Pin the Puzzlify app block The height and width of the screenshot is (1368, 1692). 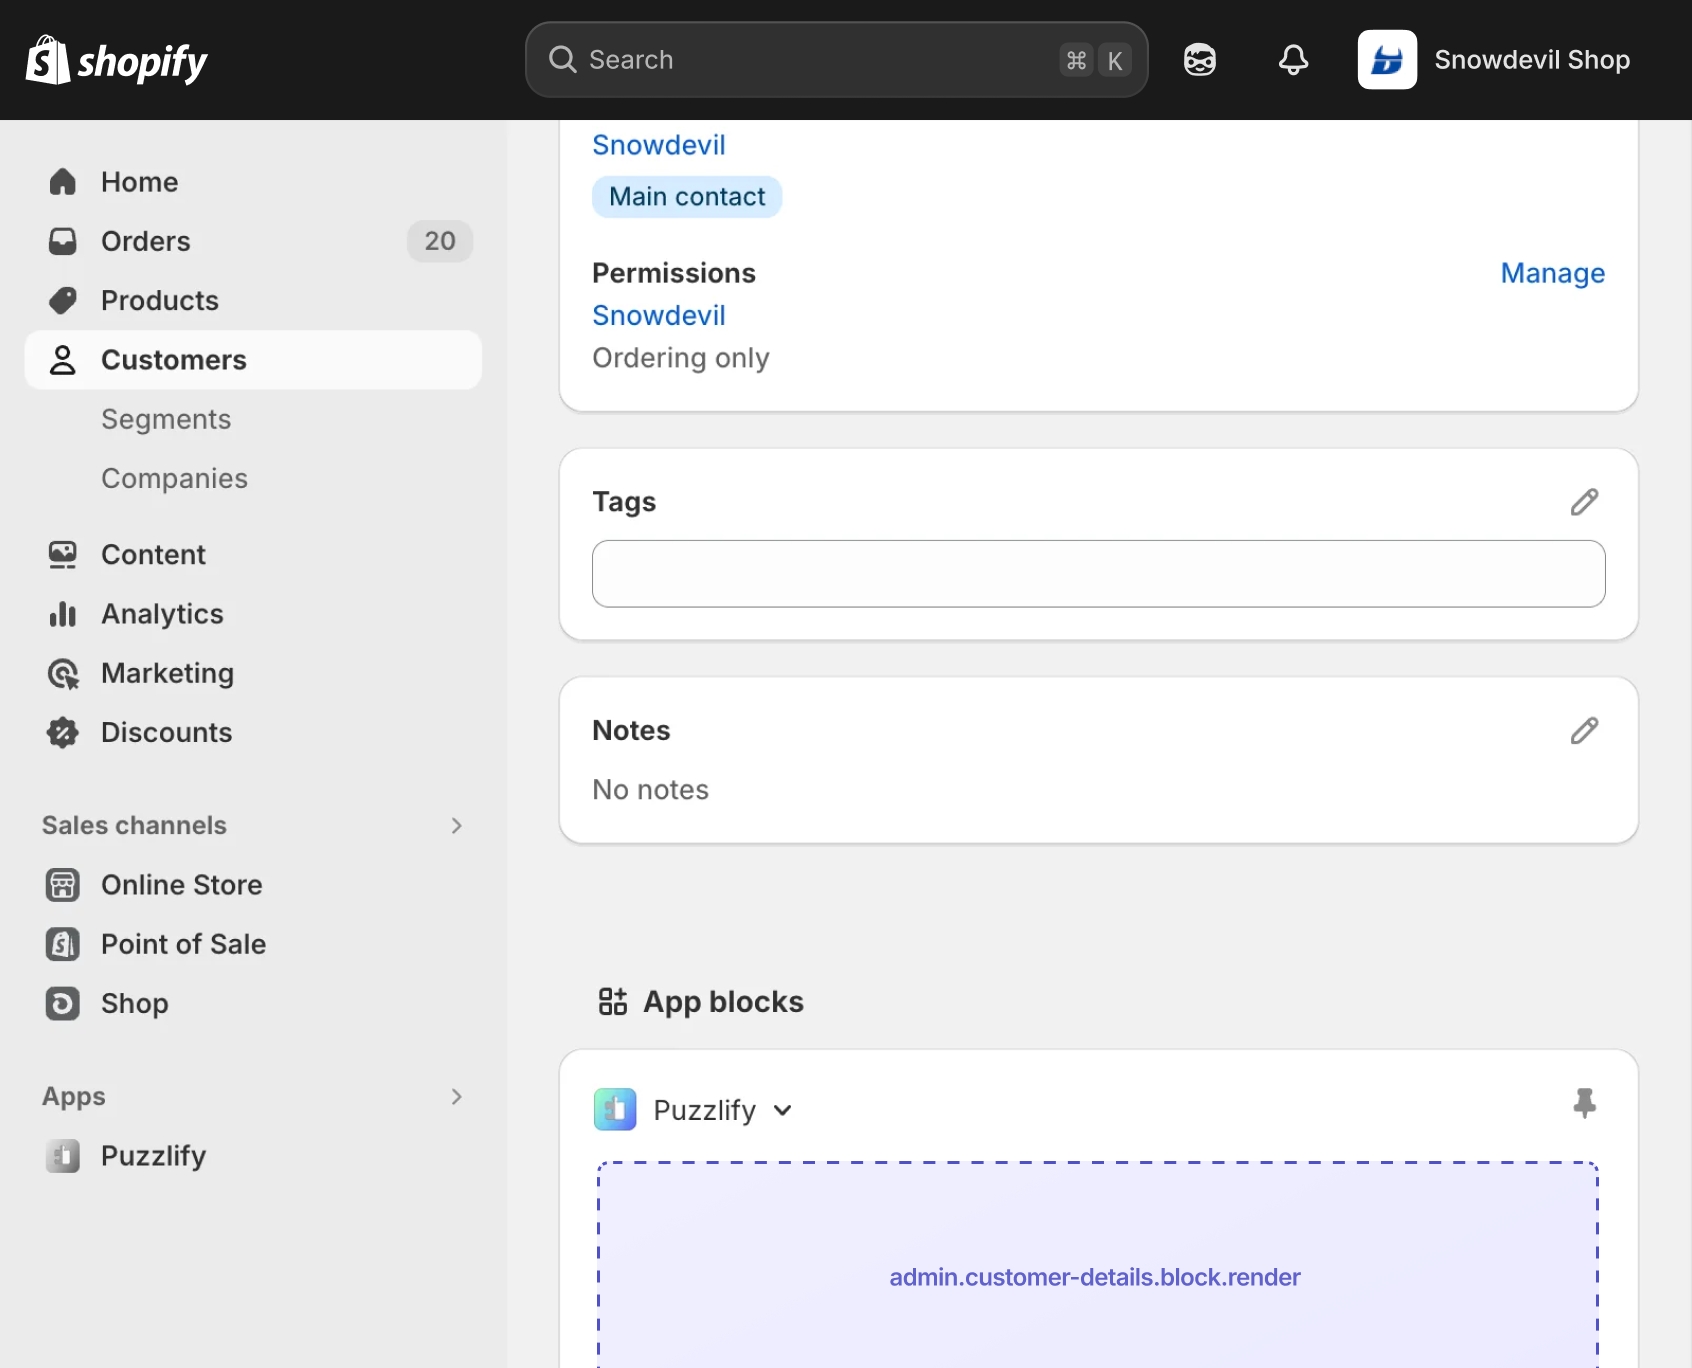(x=1584, y=1103)
